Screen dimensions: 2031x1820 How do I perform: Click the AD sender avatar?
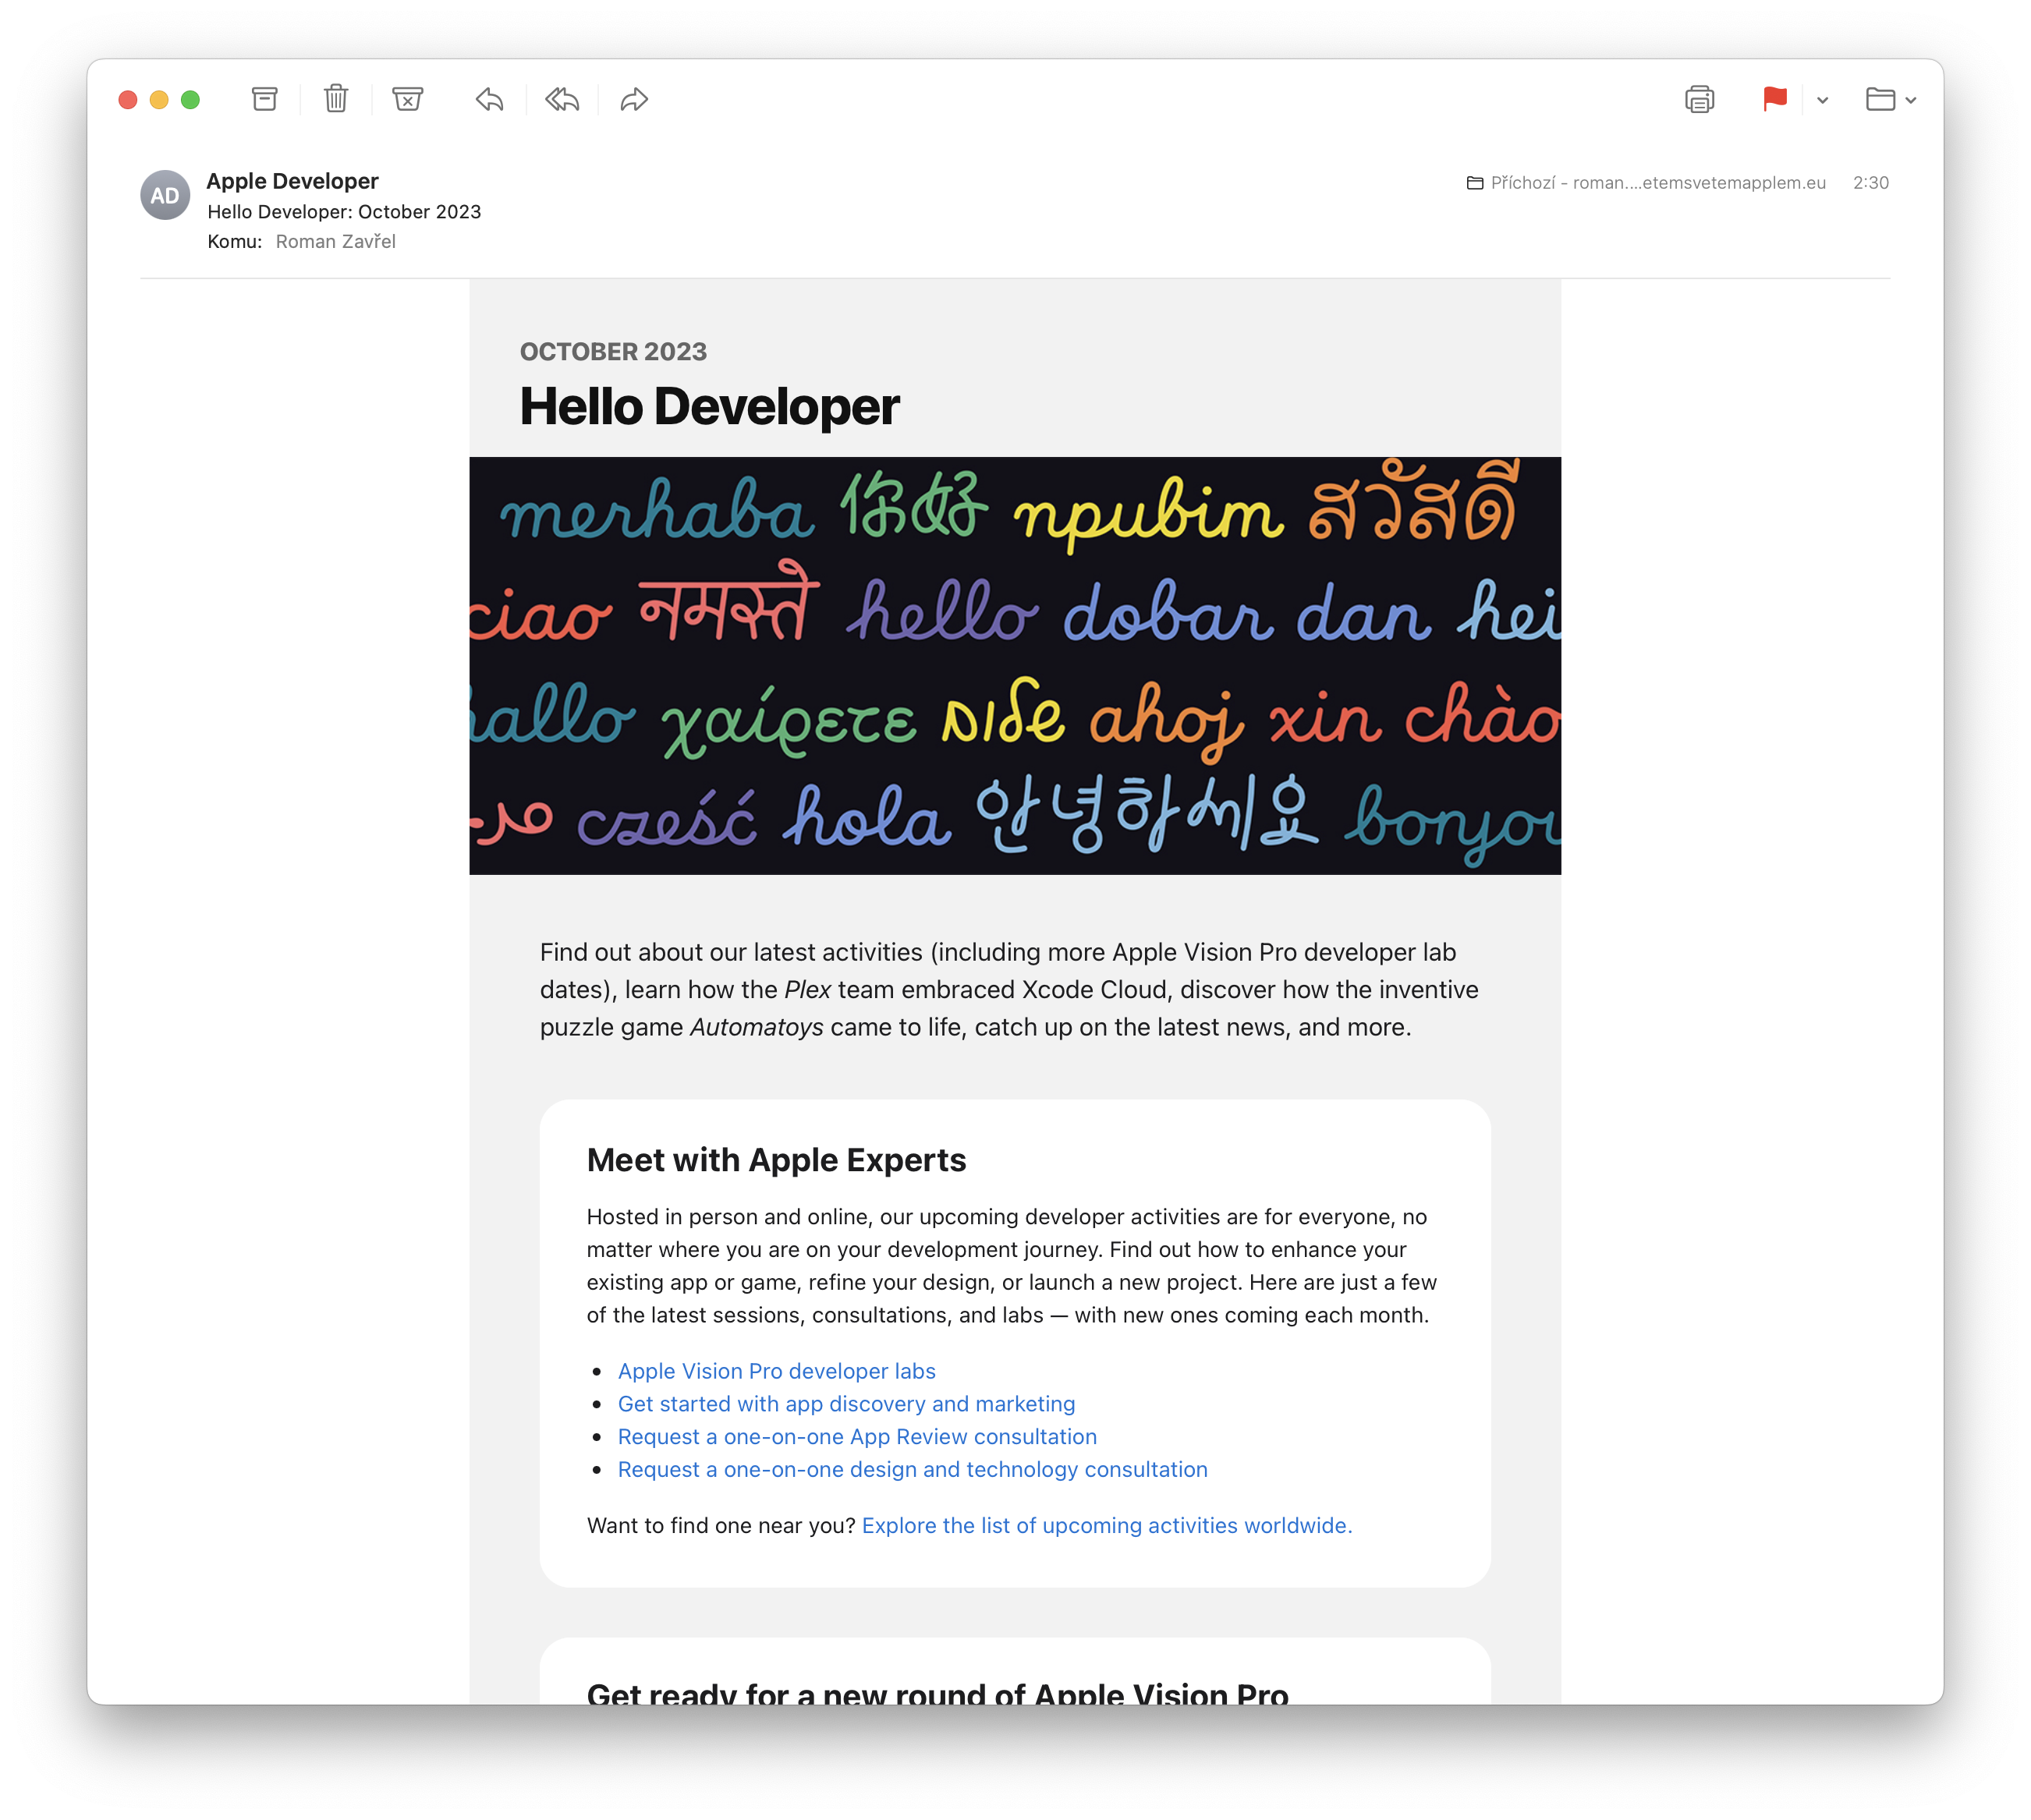pyautogui.click(x=165, y=195)
